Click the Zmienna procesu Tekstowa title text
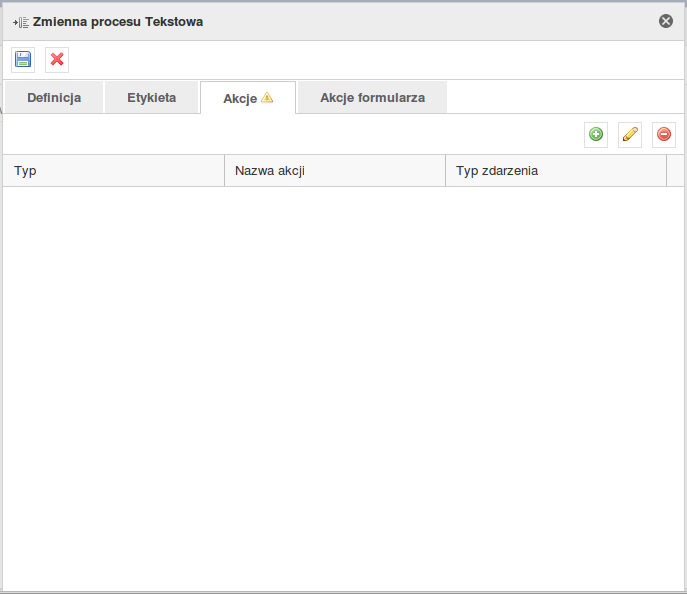 [x=118, y=21]
